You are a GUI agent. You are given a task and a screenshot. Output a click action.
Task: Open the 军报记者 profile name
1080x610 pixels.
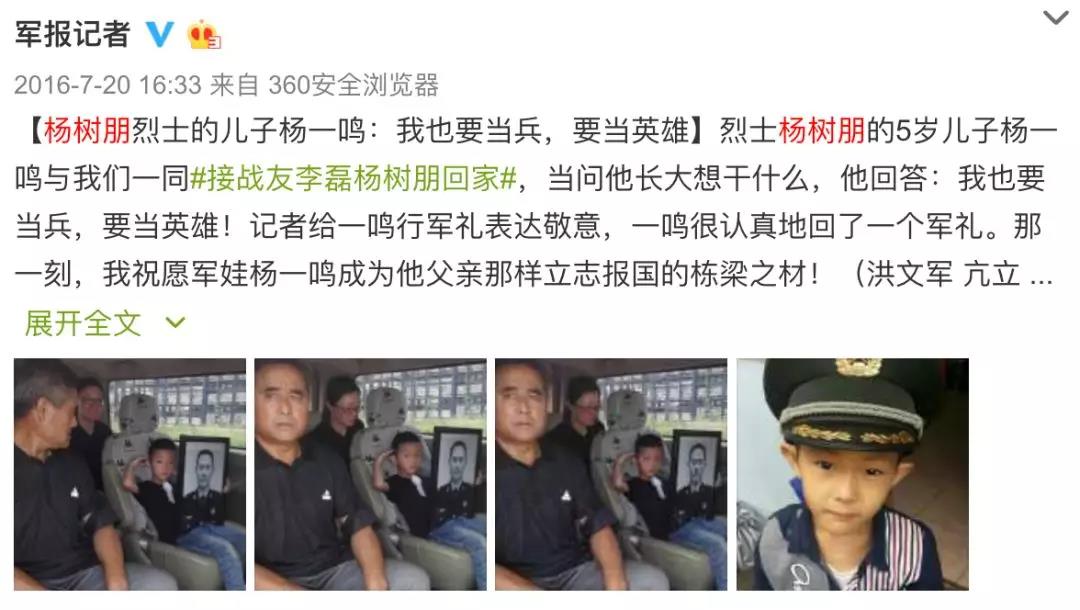[x=72, y=34]
